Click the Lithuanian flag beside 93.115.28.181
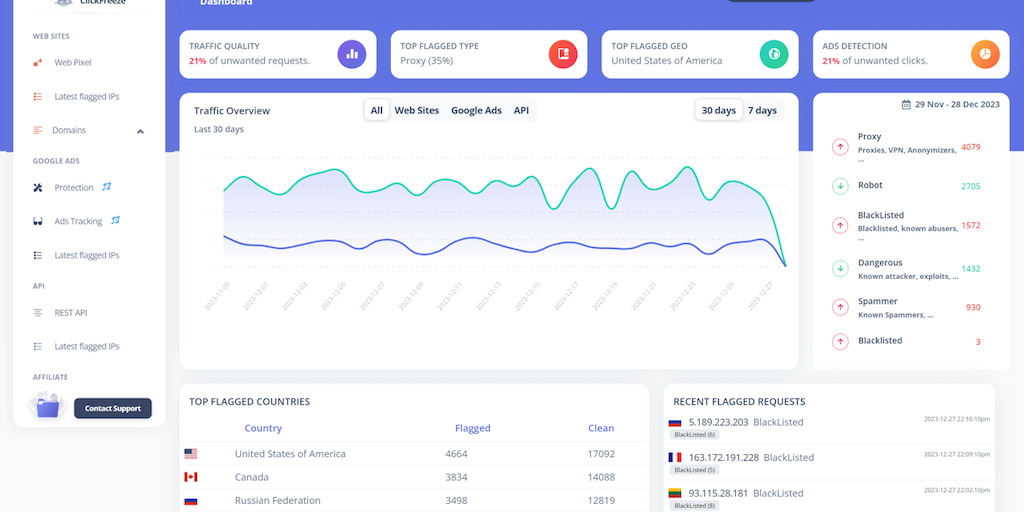This screenshot has width=1024, height=512. (675, 493)
